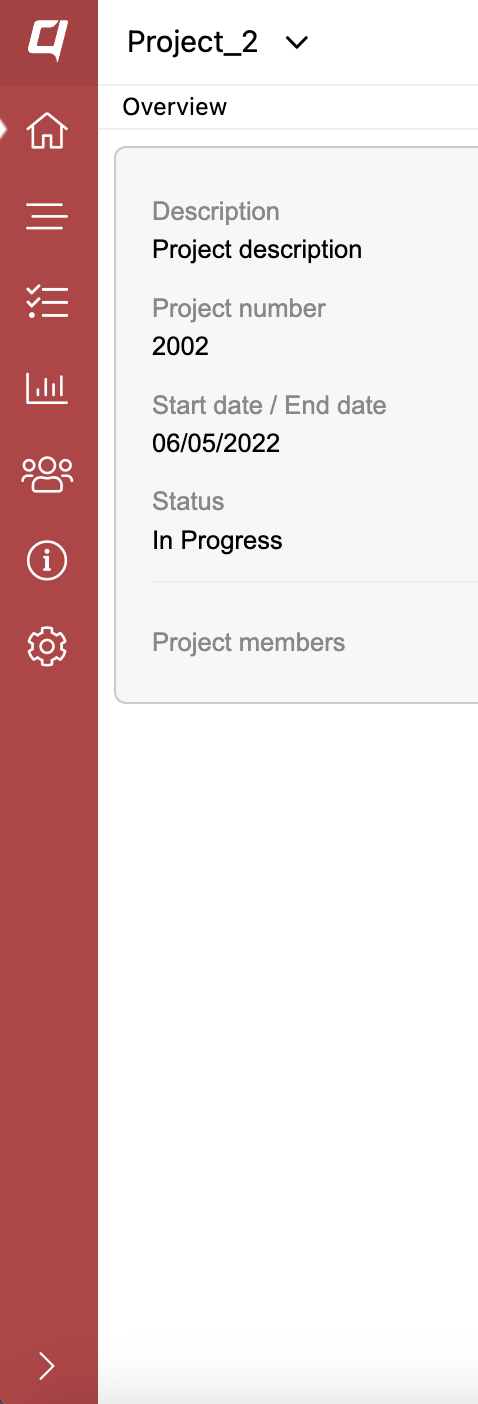Viewport: 478px width, 1404px height.
Task: Click the Status field label
Action: 188,501
